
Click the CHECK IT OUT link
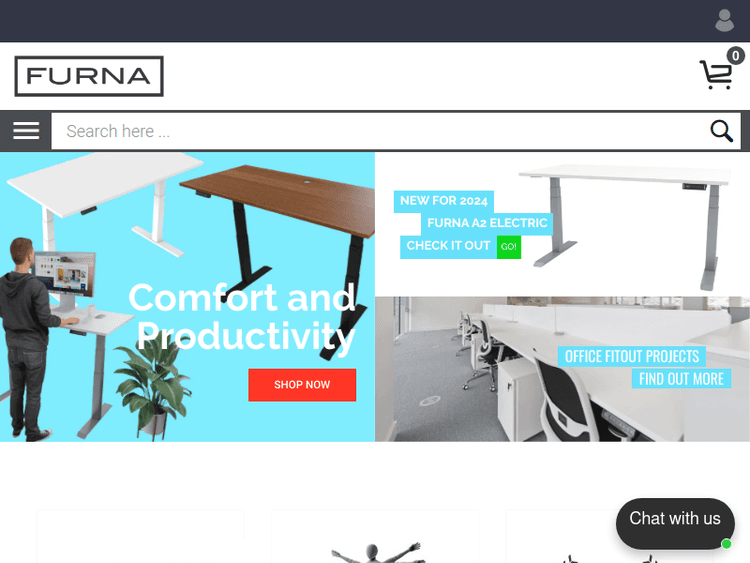pyautogui.click(x=448, y=246)
